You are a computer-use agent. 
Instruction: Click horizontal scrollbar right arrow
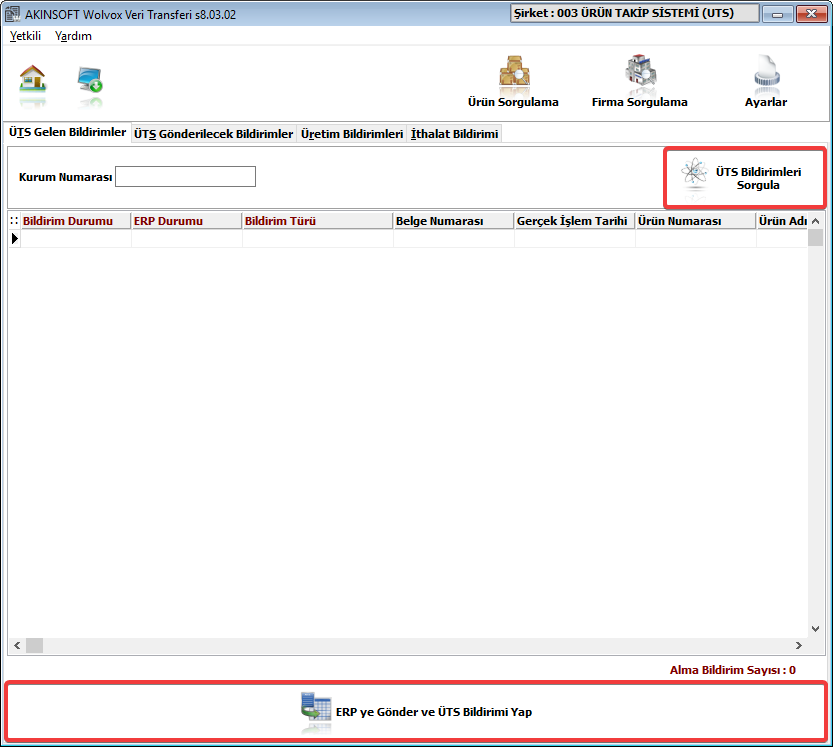(798, 646)
